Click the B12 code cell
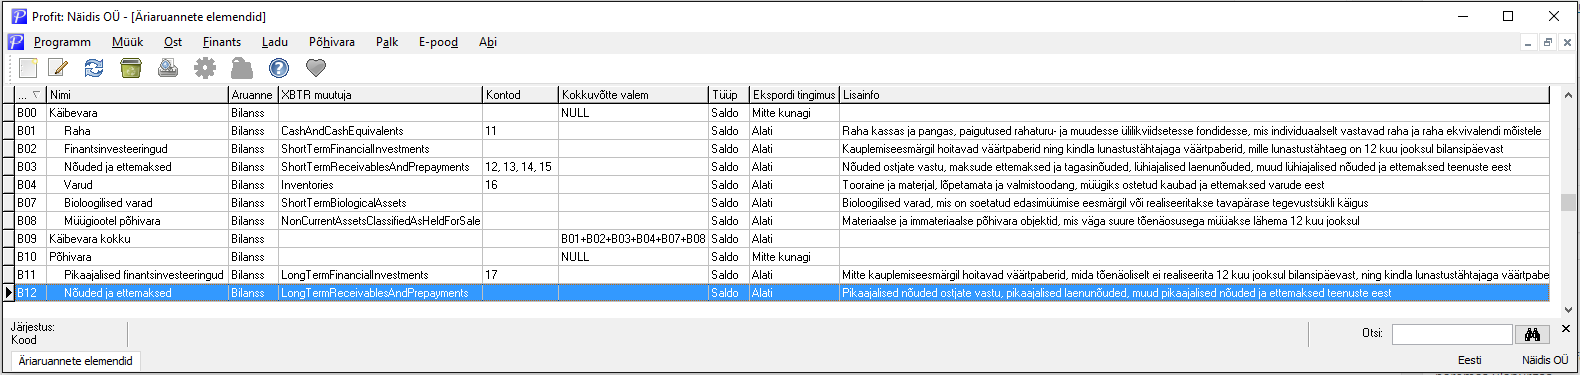Screen dimensions: 1580x375 (31, 293)
